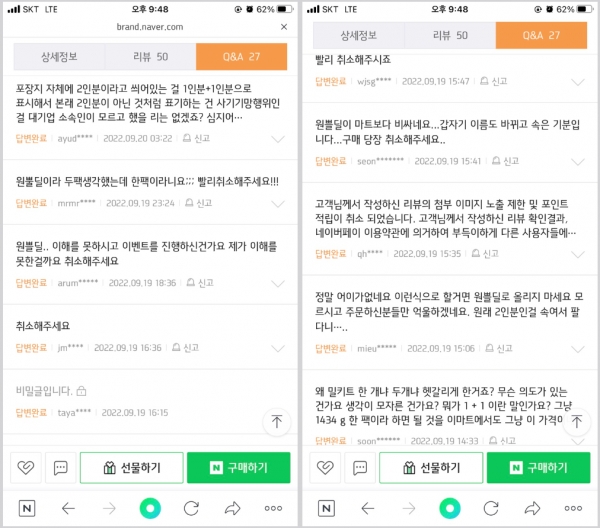
Task: Close the brand.naver.com page with X
Action: [284, 27]
